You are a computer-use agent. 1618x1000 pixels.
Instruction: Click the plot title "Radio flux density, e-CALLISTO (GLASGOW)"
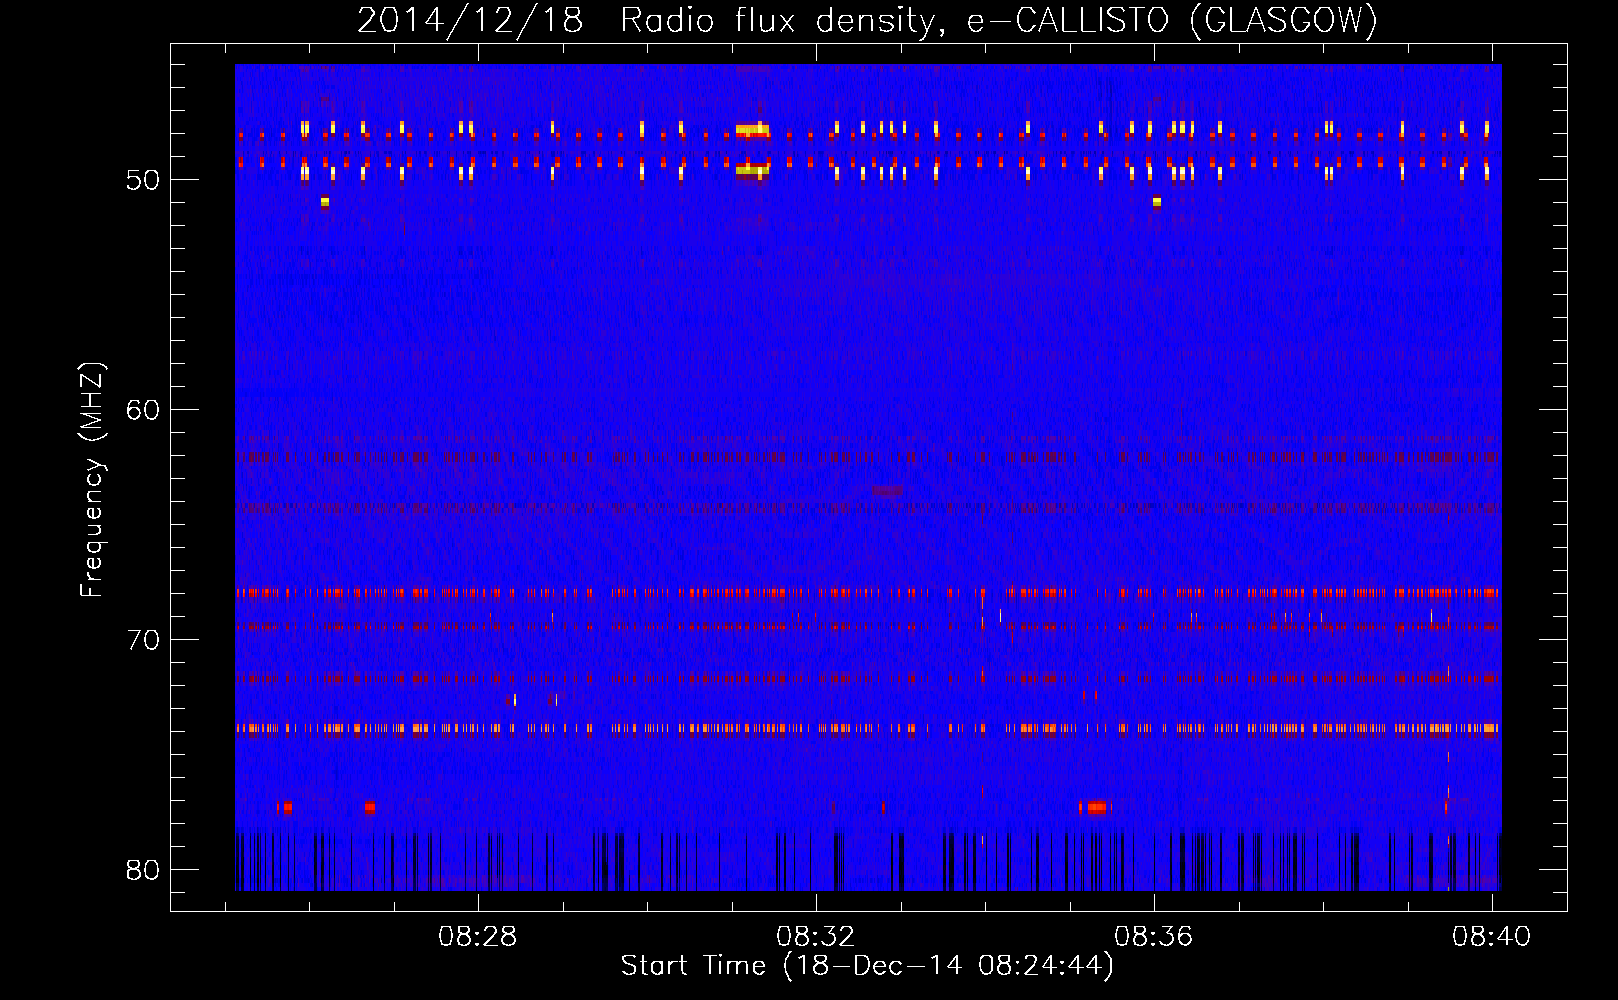(x=999, y=20)
